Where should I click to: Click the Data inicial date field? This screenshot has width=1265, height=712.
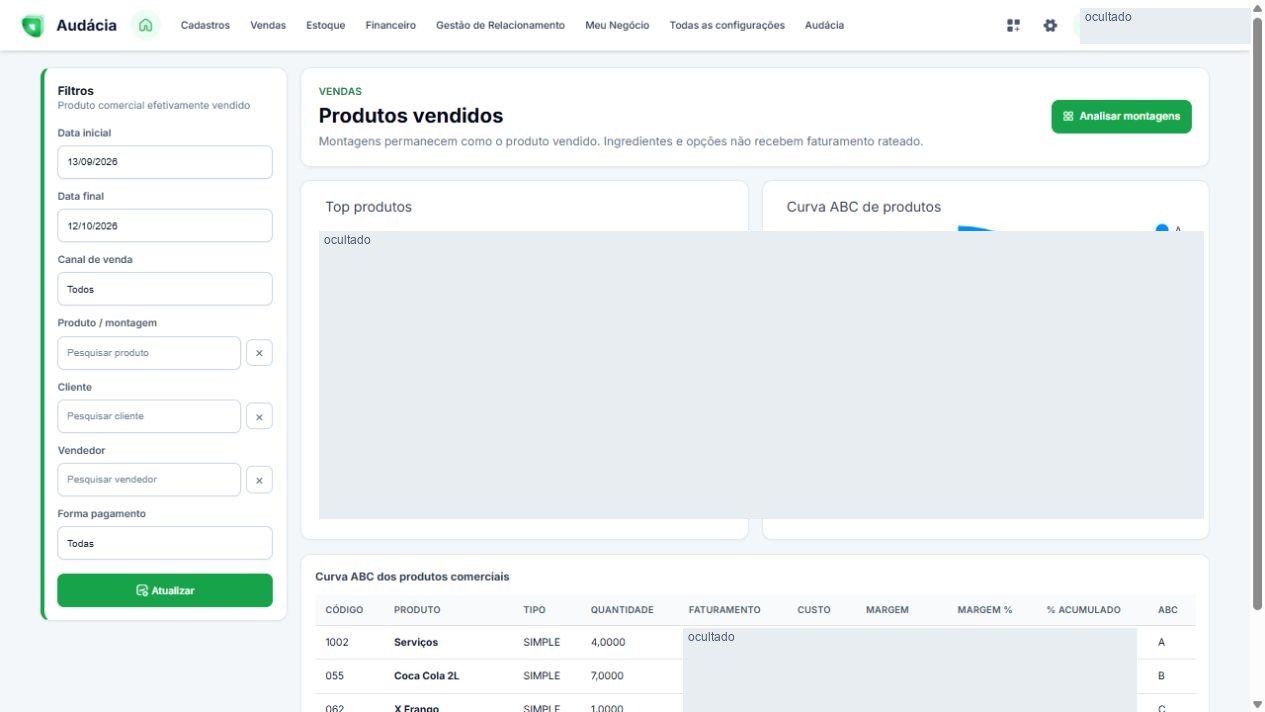[165, 162]
